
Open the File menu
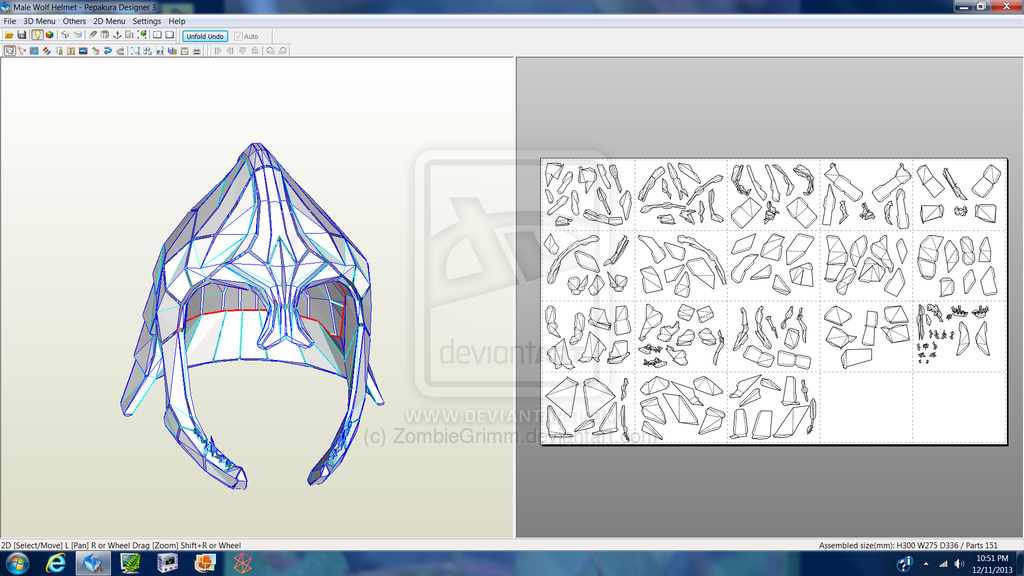tap(10, 21)
